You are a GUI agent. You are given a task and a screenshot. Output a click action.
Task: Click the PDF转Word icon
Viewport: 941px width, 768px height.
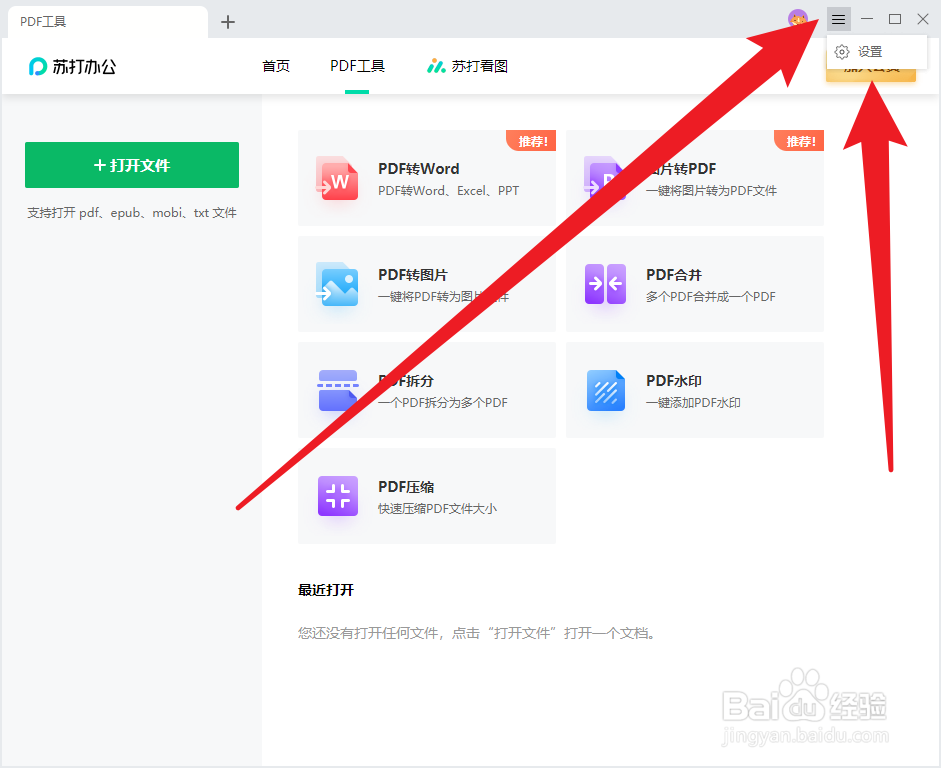(337, 178)
